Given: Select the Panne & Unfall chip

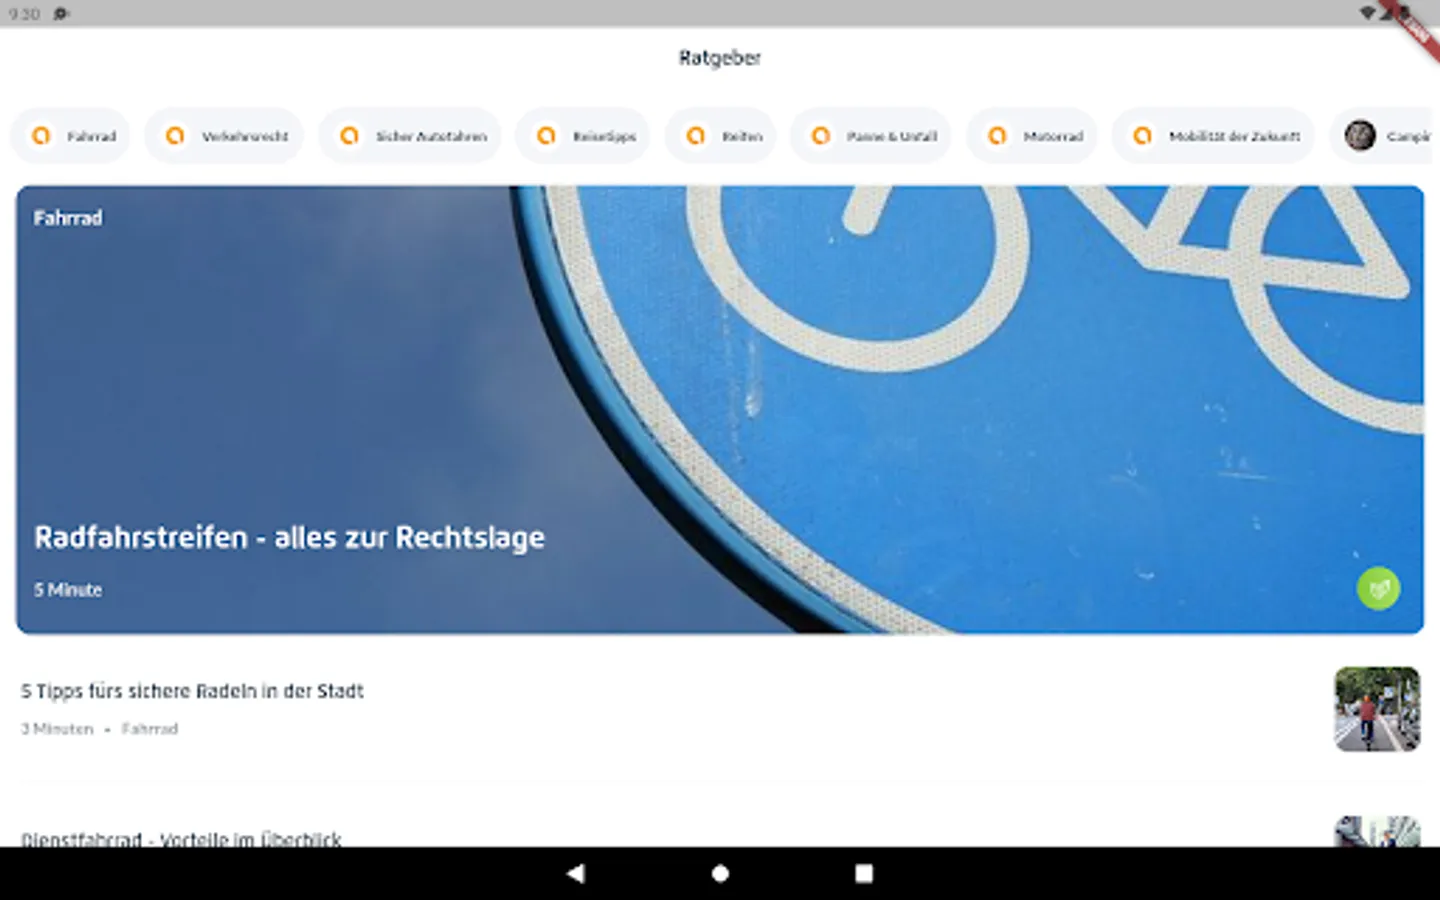Looking at the screenshot, I should point(870,136).
